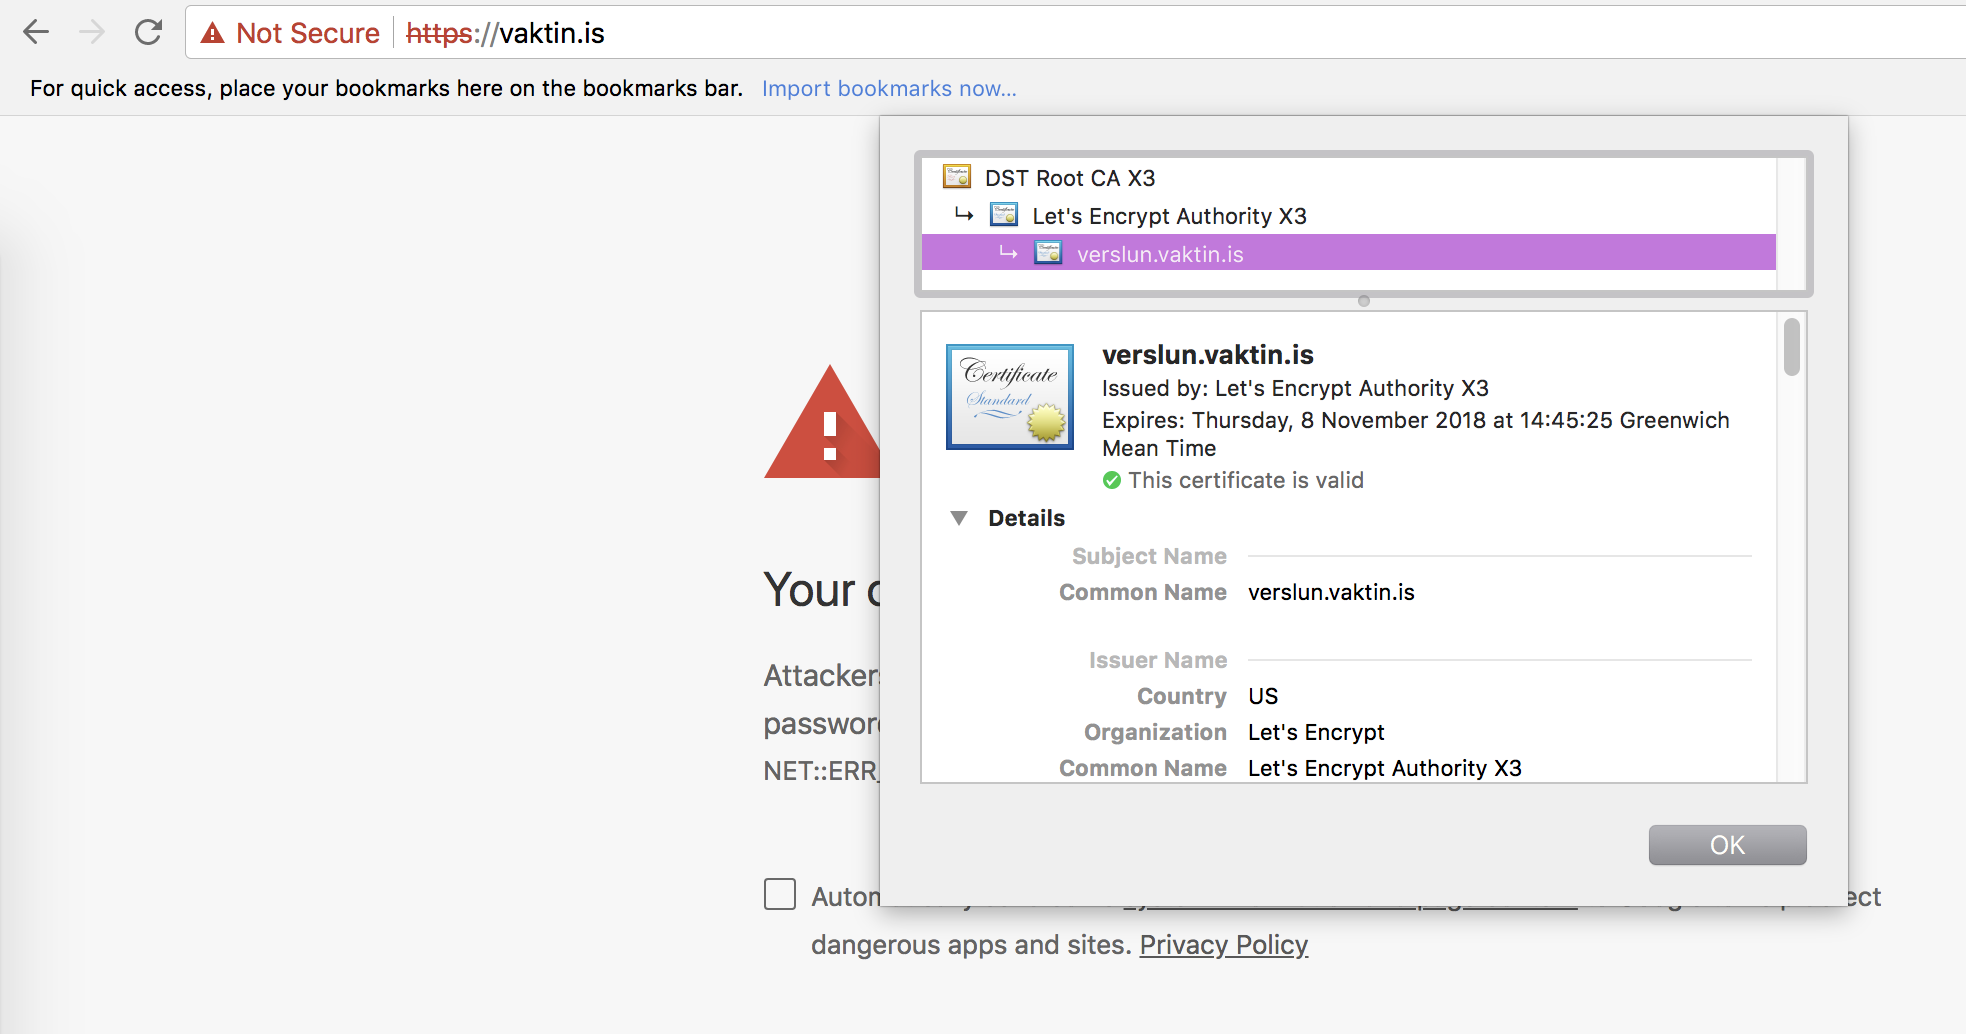Click the browser forward arrow
This screenshot has height=1034, width=1966.
92,33
